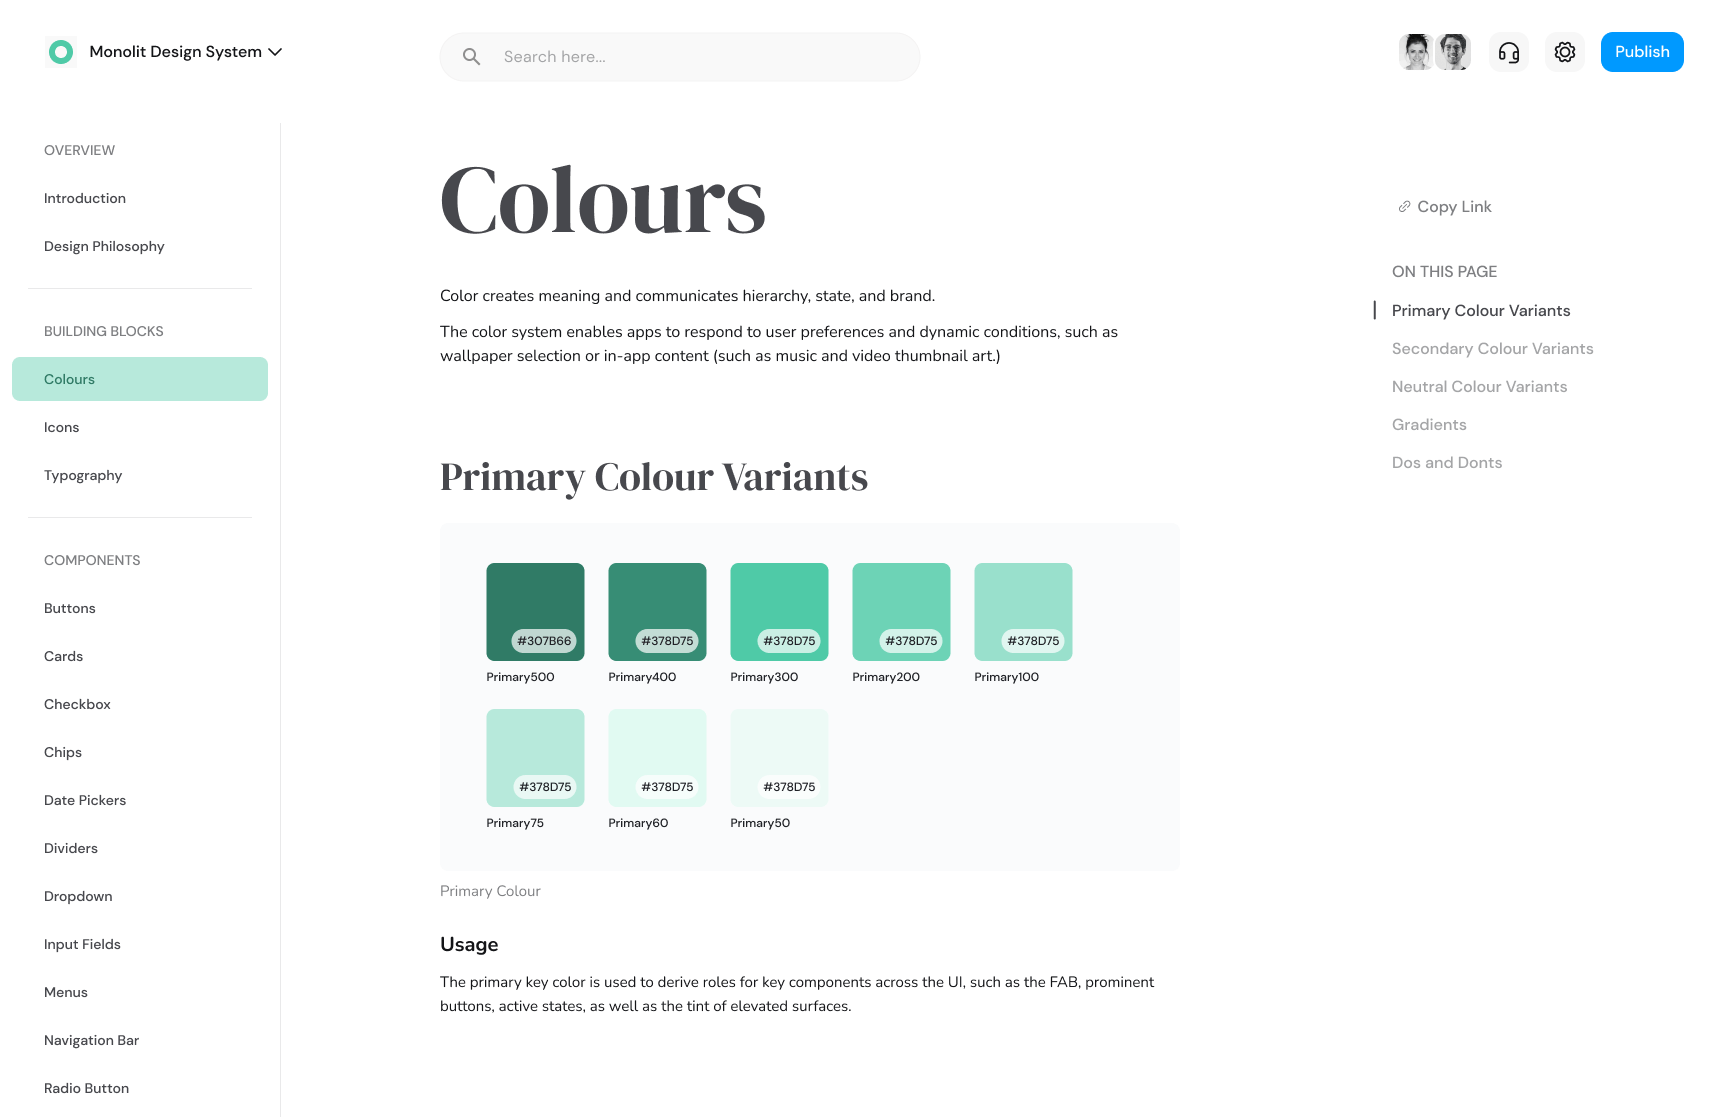Type in the Search here field
This screenshot has height=1117, width=1728.
tap(700, 57)
